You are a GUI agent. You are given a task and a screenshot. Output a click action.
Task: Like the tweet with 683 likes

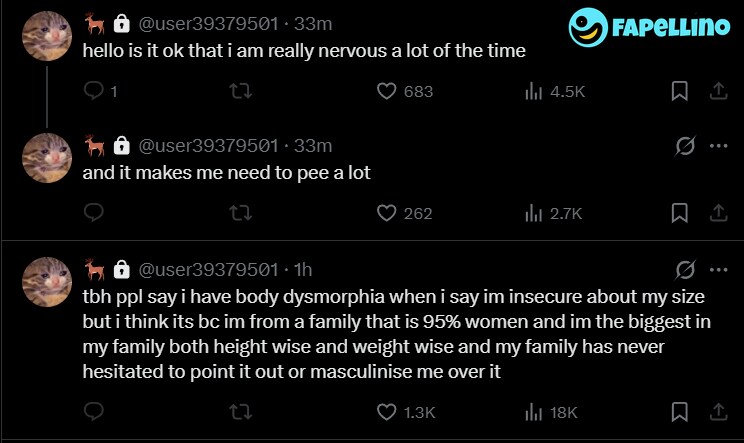click(x=387, y=91)
